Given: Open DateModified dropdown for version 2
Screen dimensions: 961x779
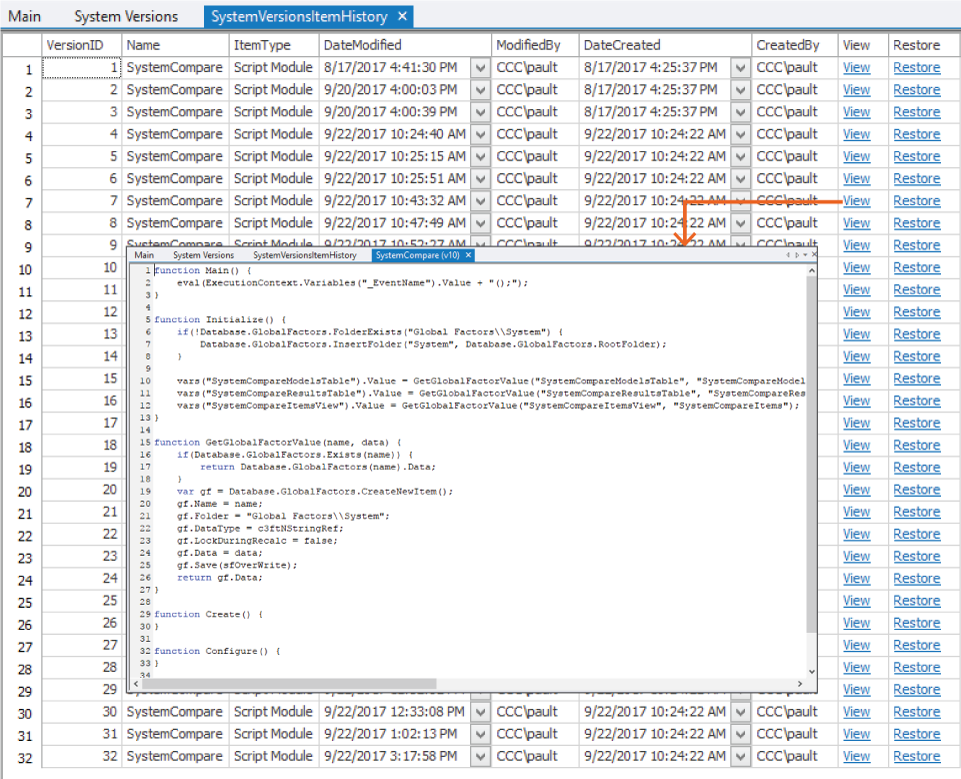Looking at the screenshot, I should click(480, 89).
